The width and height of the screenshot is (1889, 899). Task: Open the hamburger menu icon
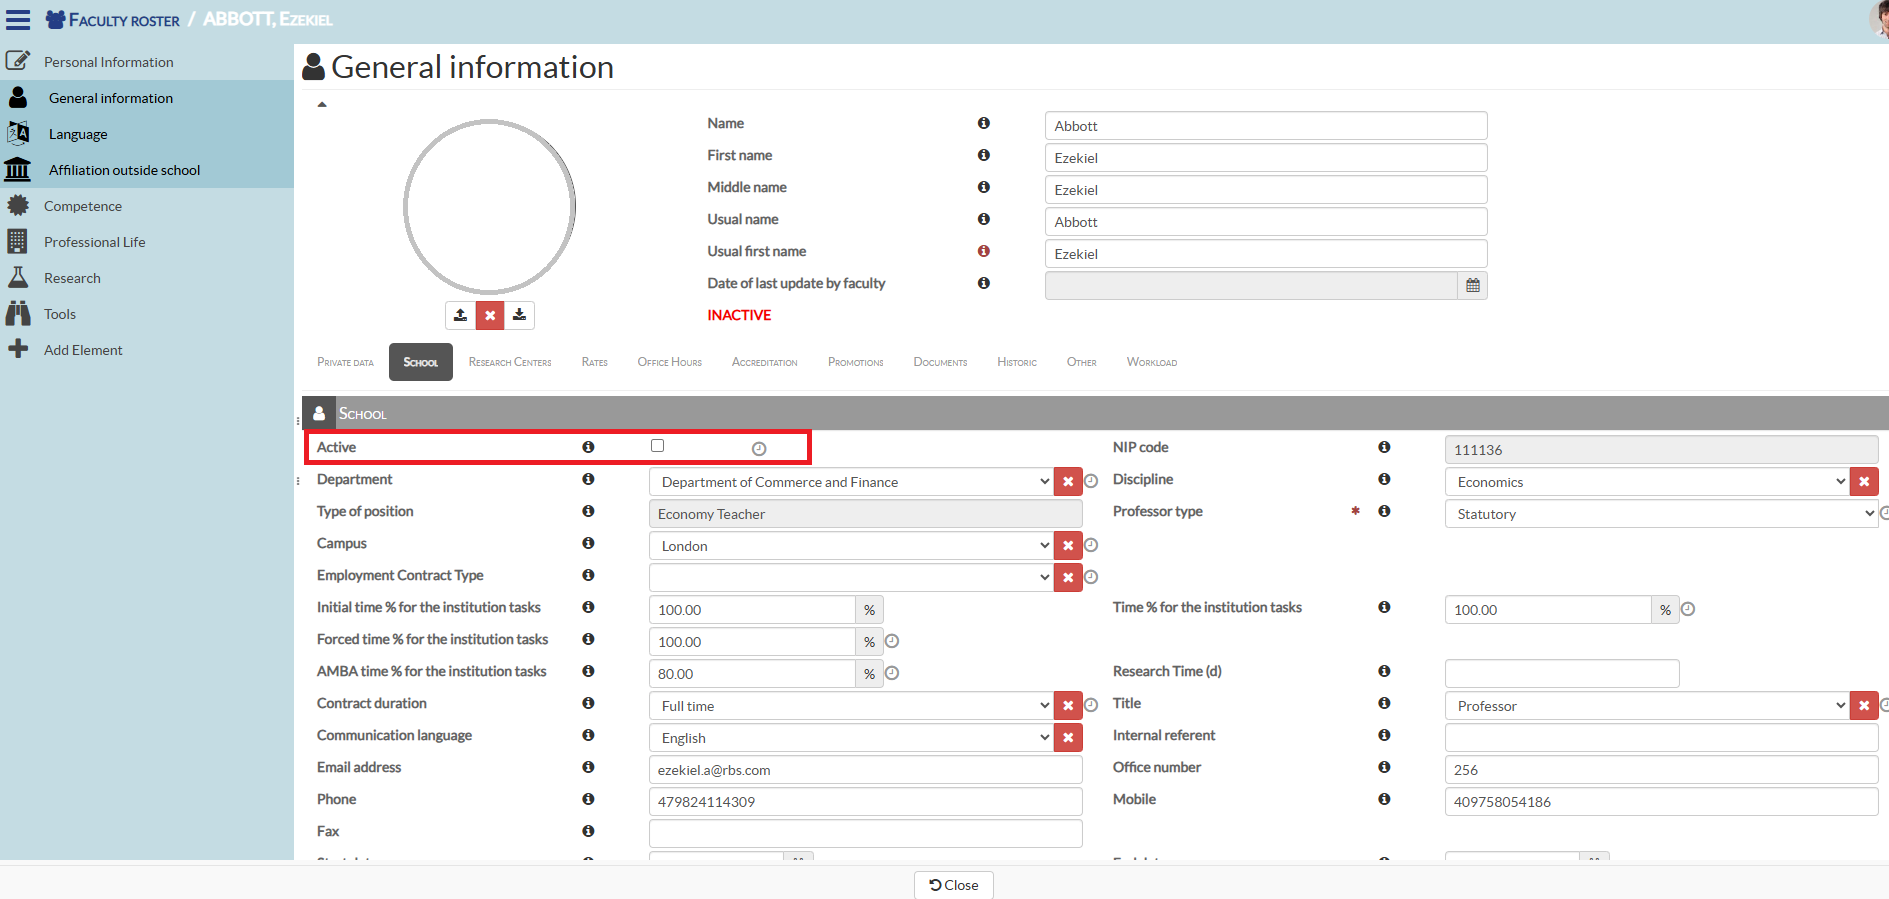(x=18, y=20)
